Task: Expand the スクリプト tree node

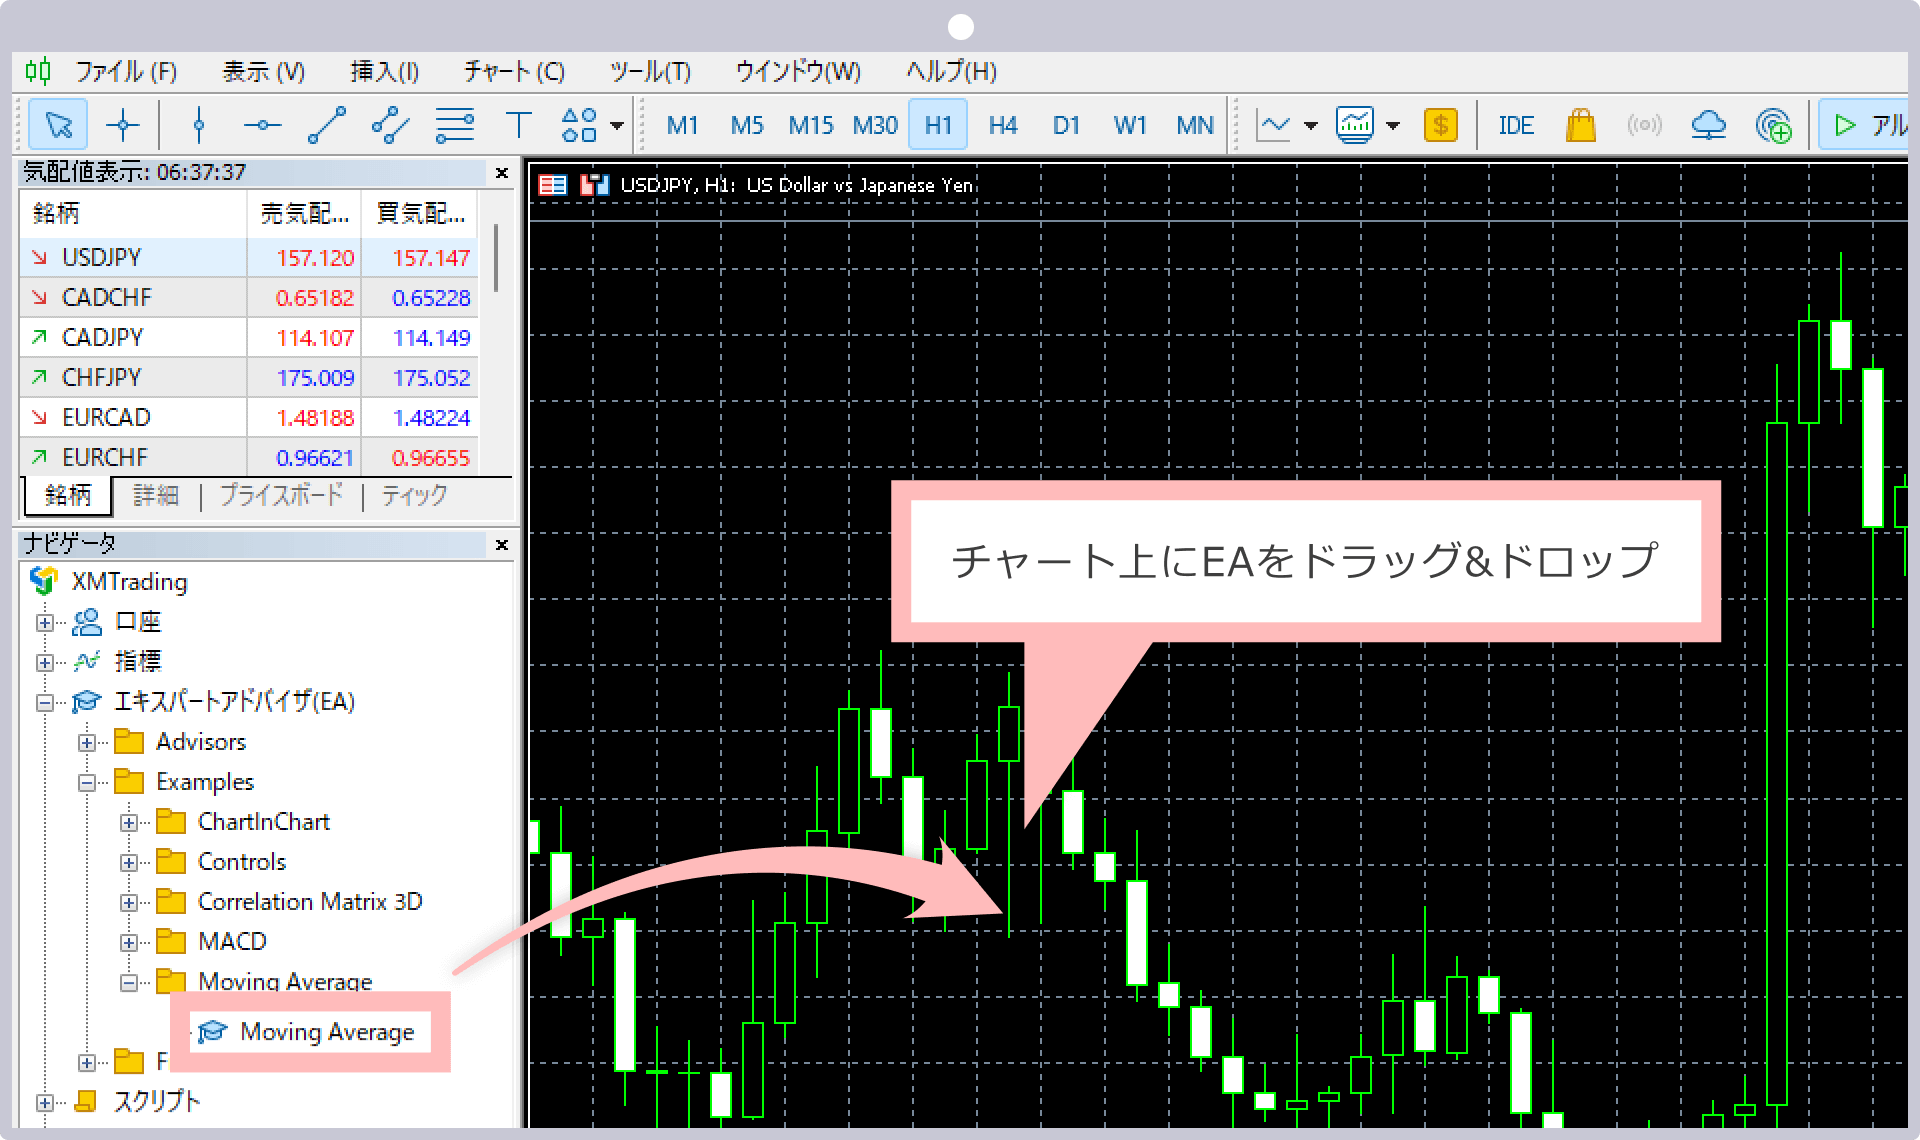Action: pos(44,1102)
